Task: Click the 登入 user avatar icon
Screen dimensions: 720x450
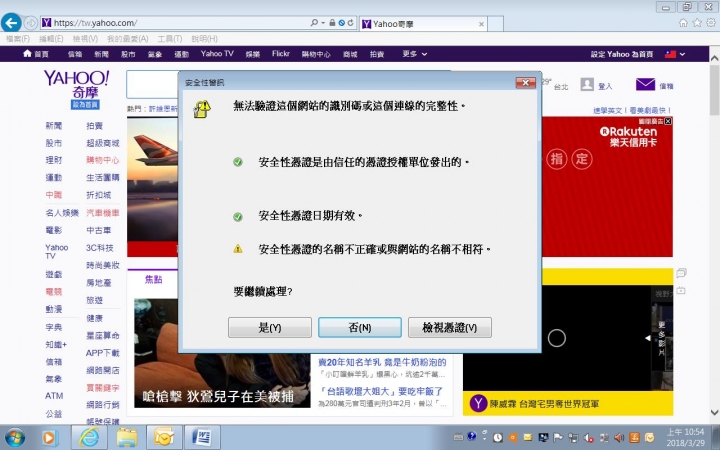Action: click(587, 84)
